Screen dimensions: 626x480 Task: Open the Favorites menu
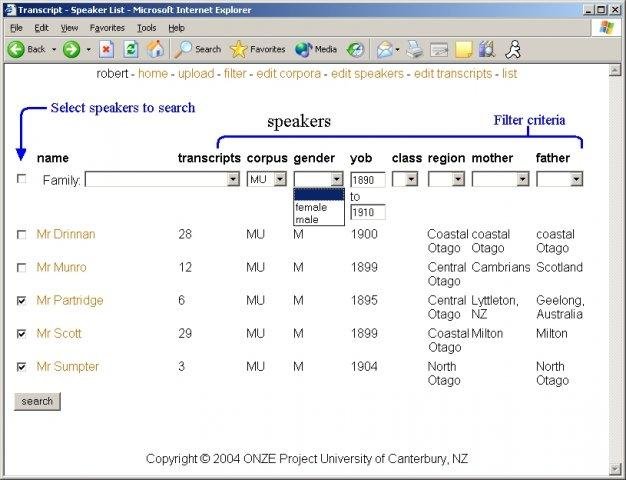click(107, 28)
